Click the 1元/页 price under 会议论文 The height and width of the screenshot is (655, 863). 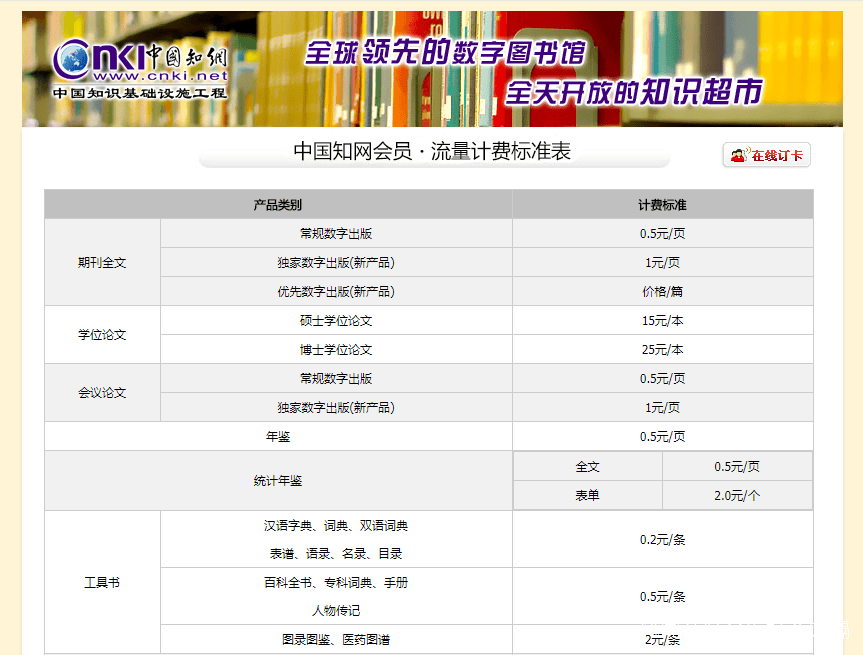(x=663, y=407)
